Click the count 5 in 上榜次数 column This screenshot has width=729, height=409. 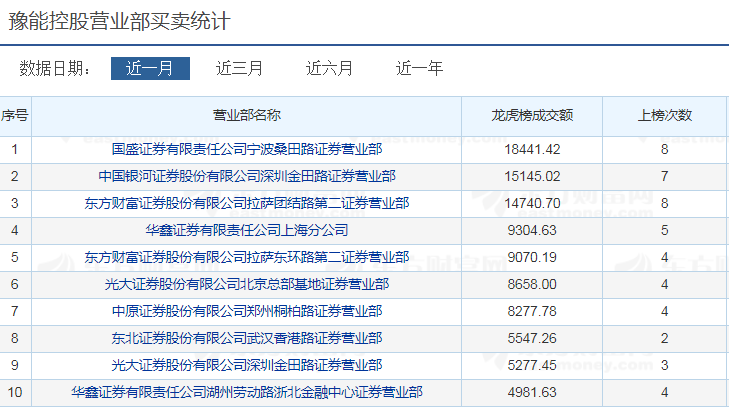665,230
